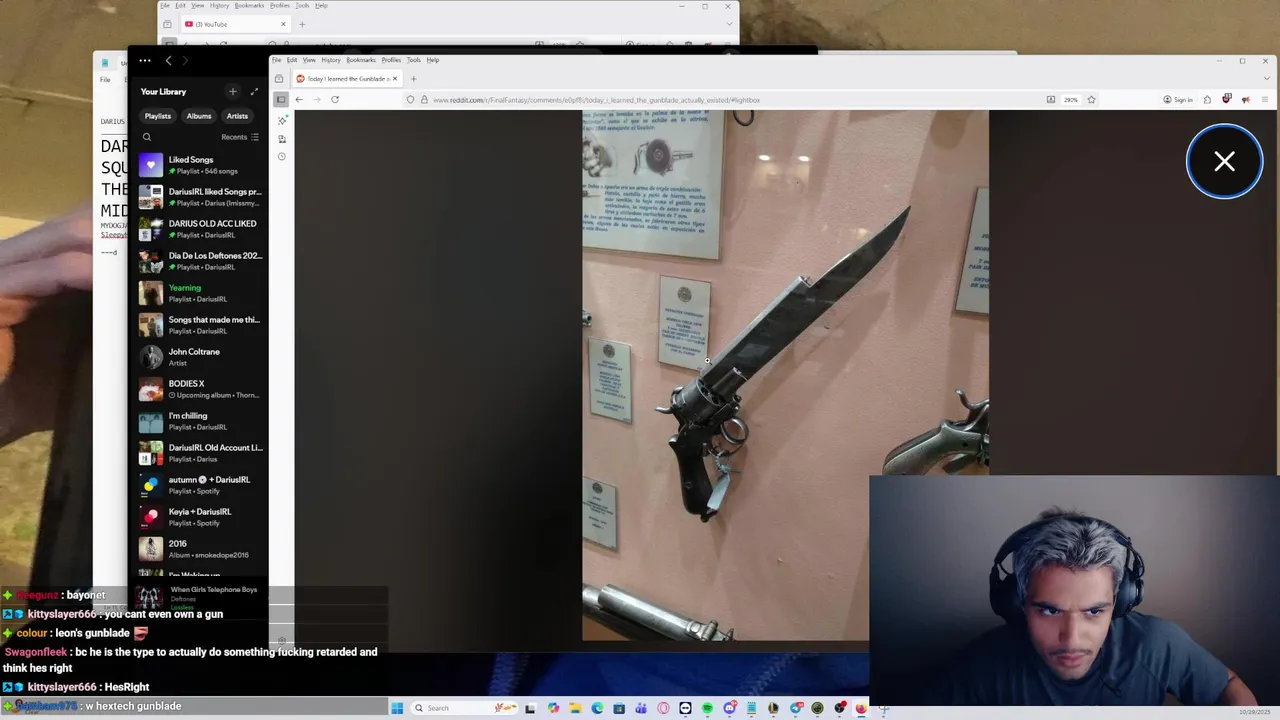Toggle the Playlists filter chip
The width and height of the screenshot is (1280, 720).
click(x=158, y=116)
